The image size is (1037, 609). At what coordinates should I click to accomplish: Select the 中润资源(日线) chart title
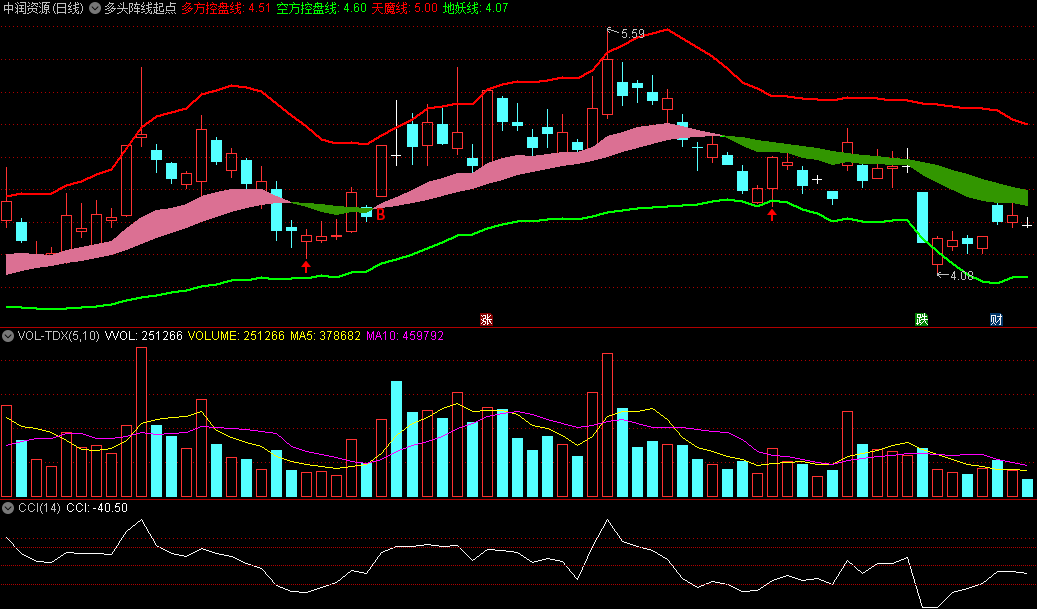click(x=44, y=8)
